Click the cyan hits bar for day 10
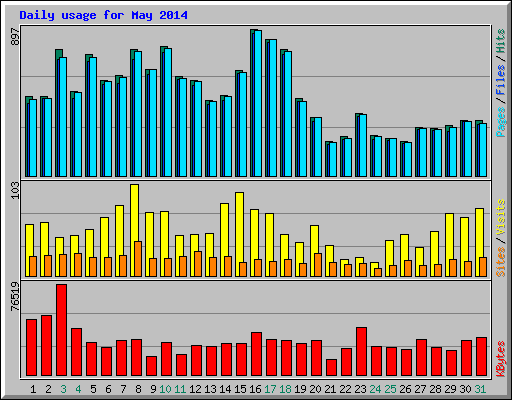Screen dimensions: 512x400 coord(168,112)
